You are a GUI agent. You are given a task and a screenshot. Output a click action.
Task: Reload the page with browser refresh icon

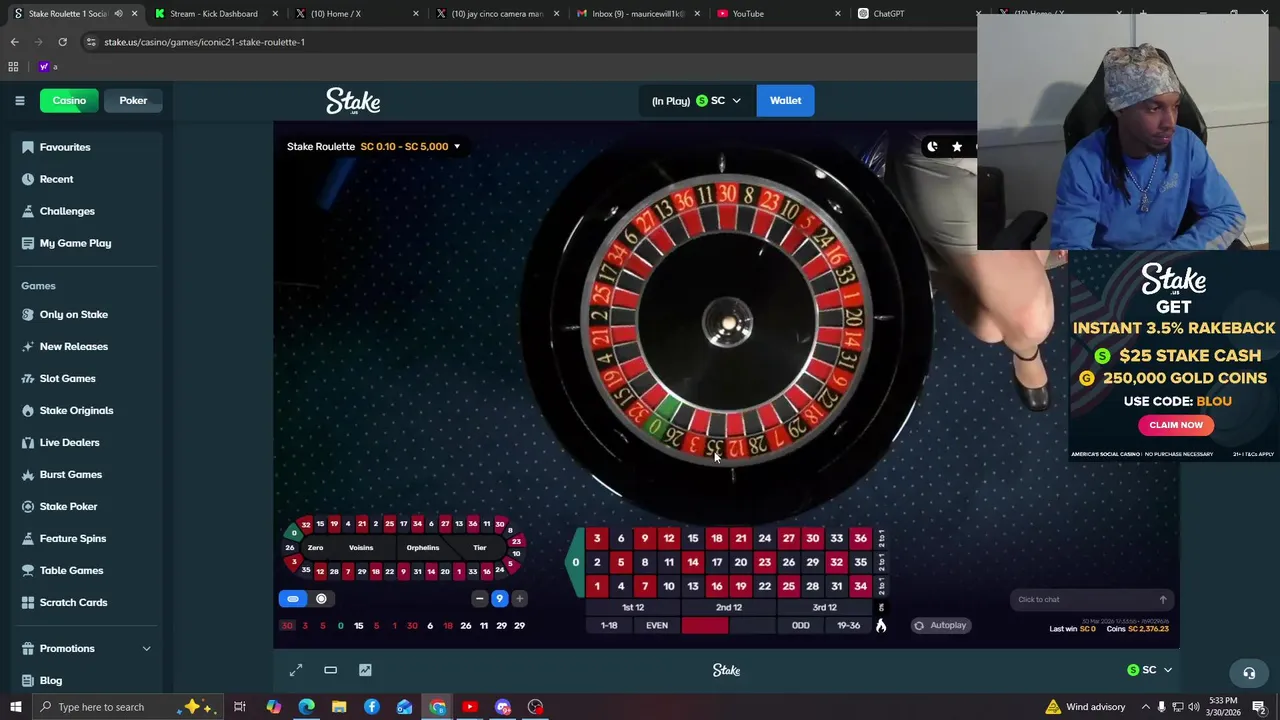[62, 42]
